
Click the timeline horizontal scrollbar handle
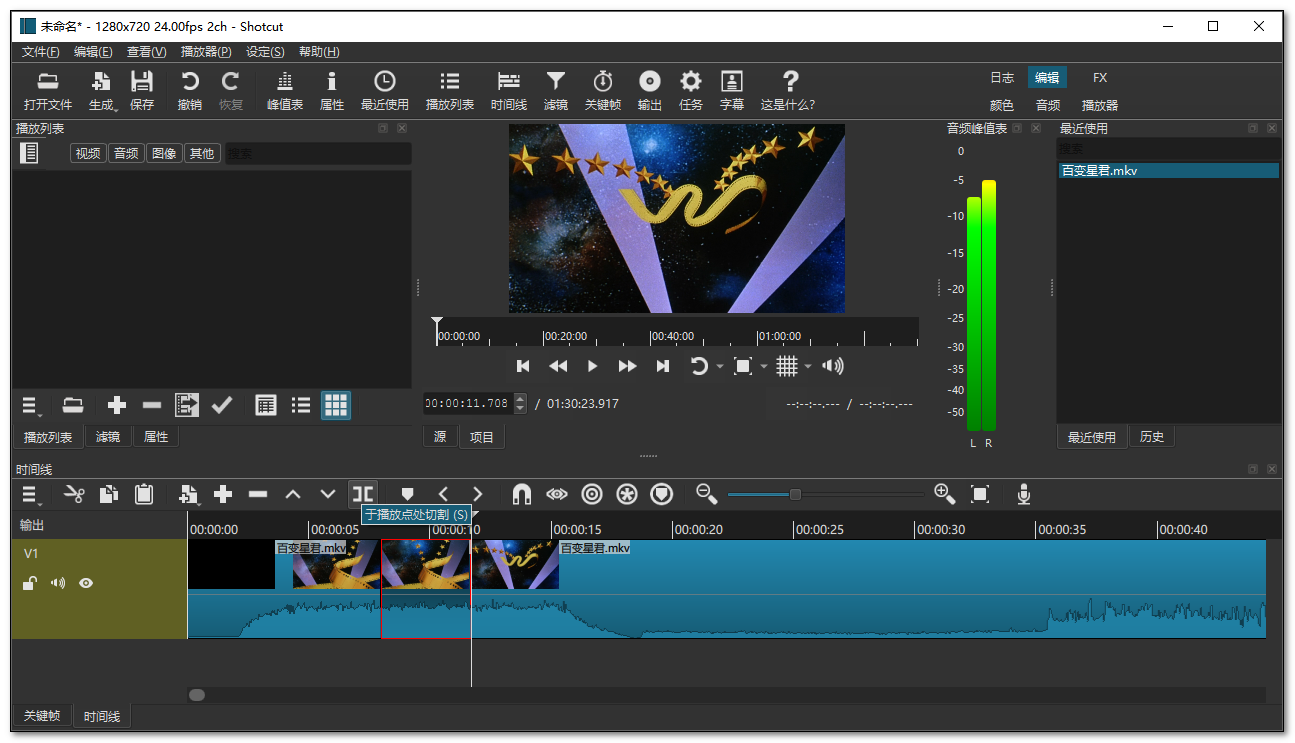197,695
